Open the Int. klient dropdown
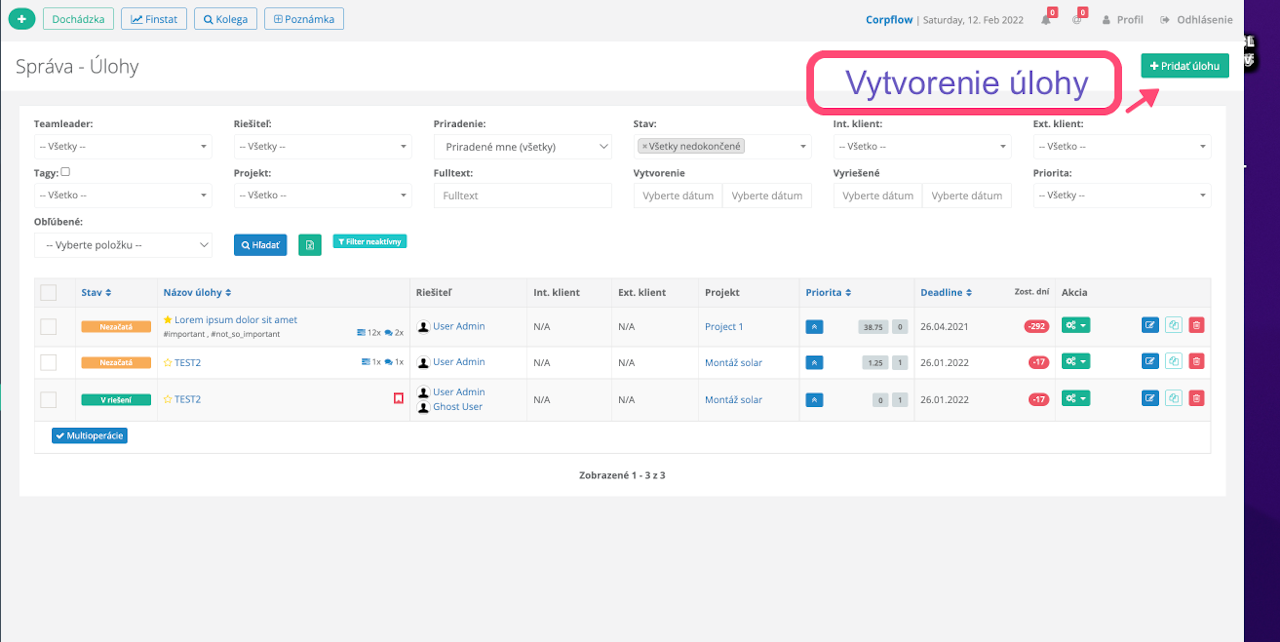Viewport: 1280px width, 642px height. tap(922, 146)
